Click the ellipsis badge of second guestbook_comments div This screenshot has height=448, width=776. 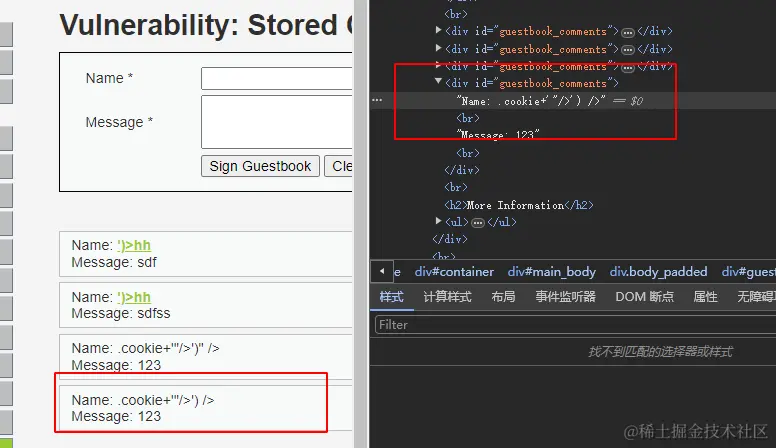click(628, 50)
